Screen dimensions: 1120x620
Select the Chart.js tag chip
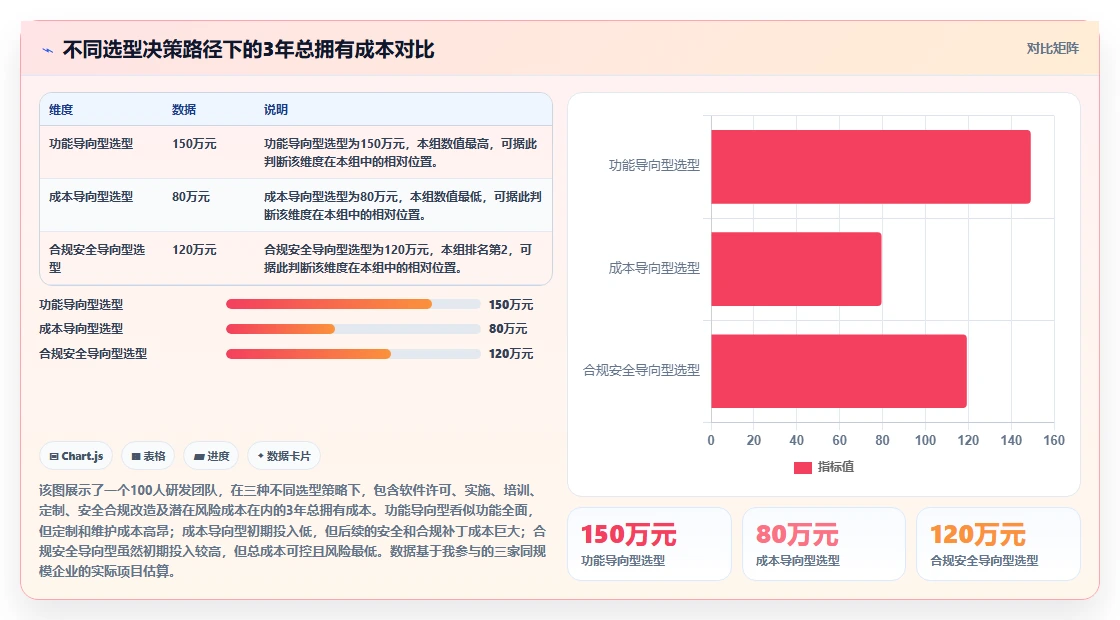pyautogui.click(x=76, y=456)
